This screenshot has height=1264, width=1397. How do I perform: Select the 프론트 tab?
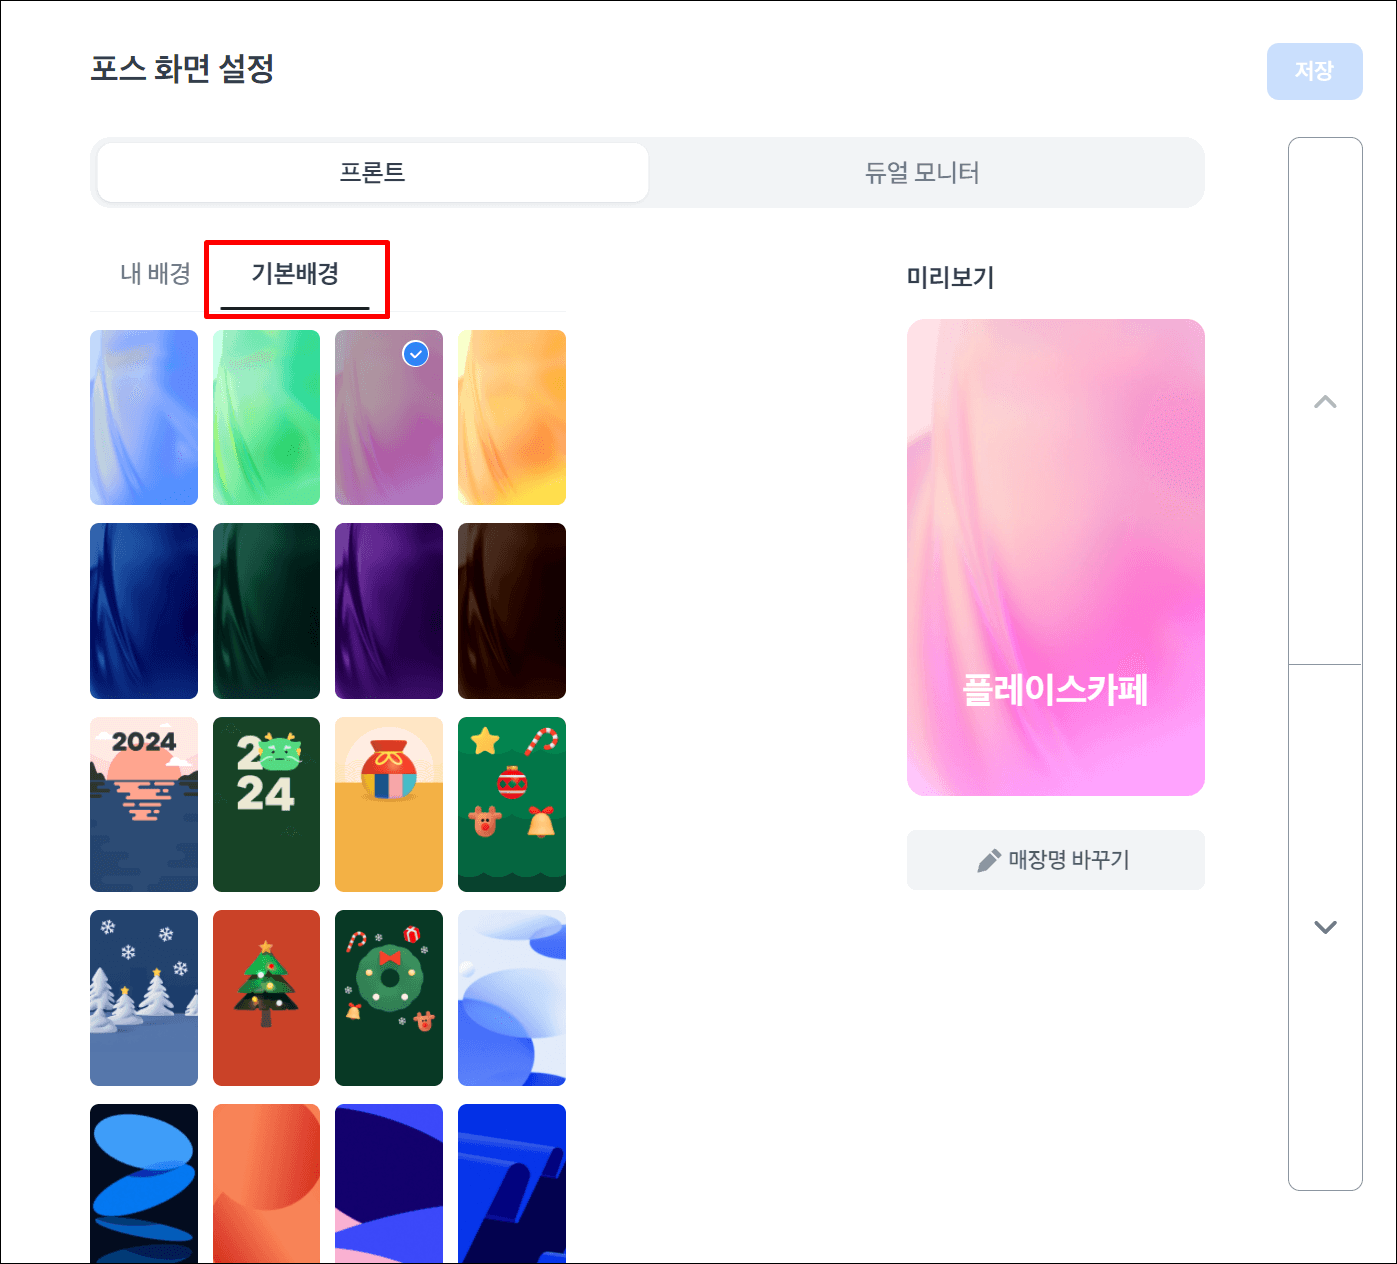coord(373,173)
